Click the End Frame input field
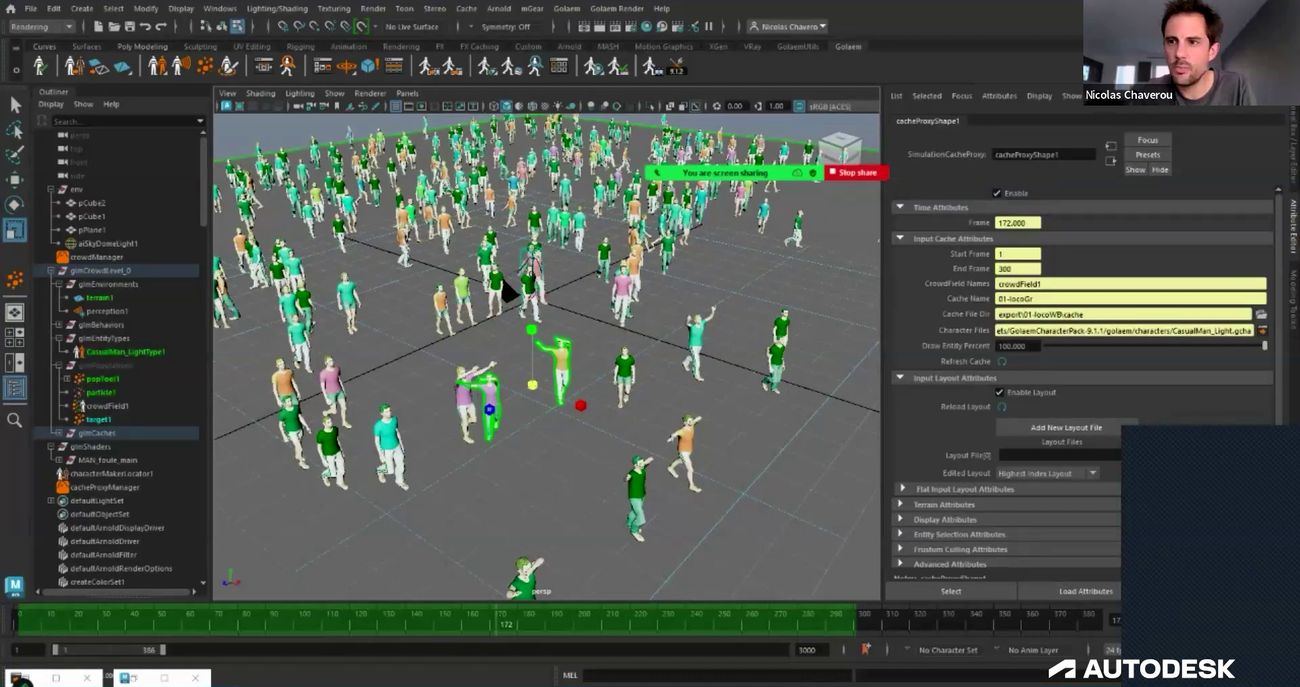Screen dimensions: 1300x687 tap(1018, 269)
